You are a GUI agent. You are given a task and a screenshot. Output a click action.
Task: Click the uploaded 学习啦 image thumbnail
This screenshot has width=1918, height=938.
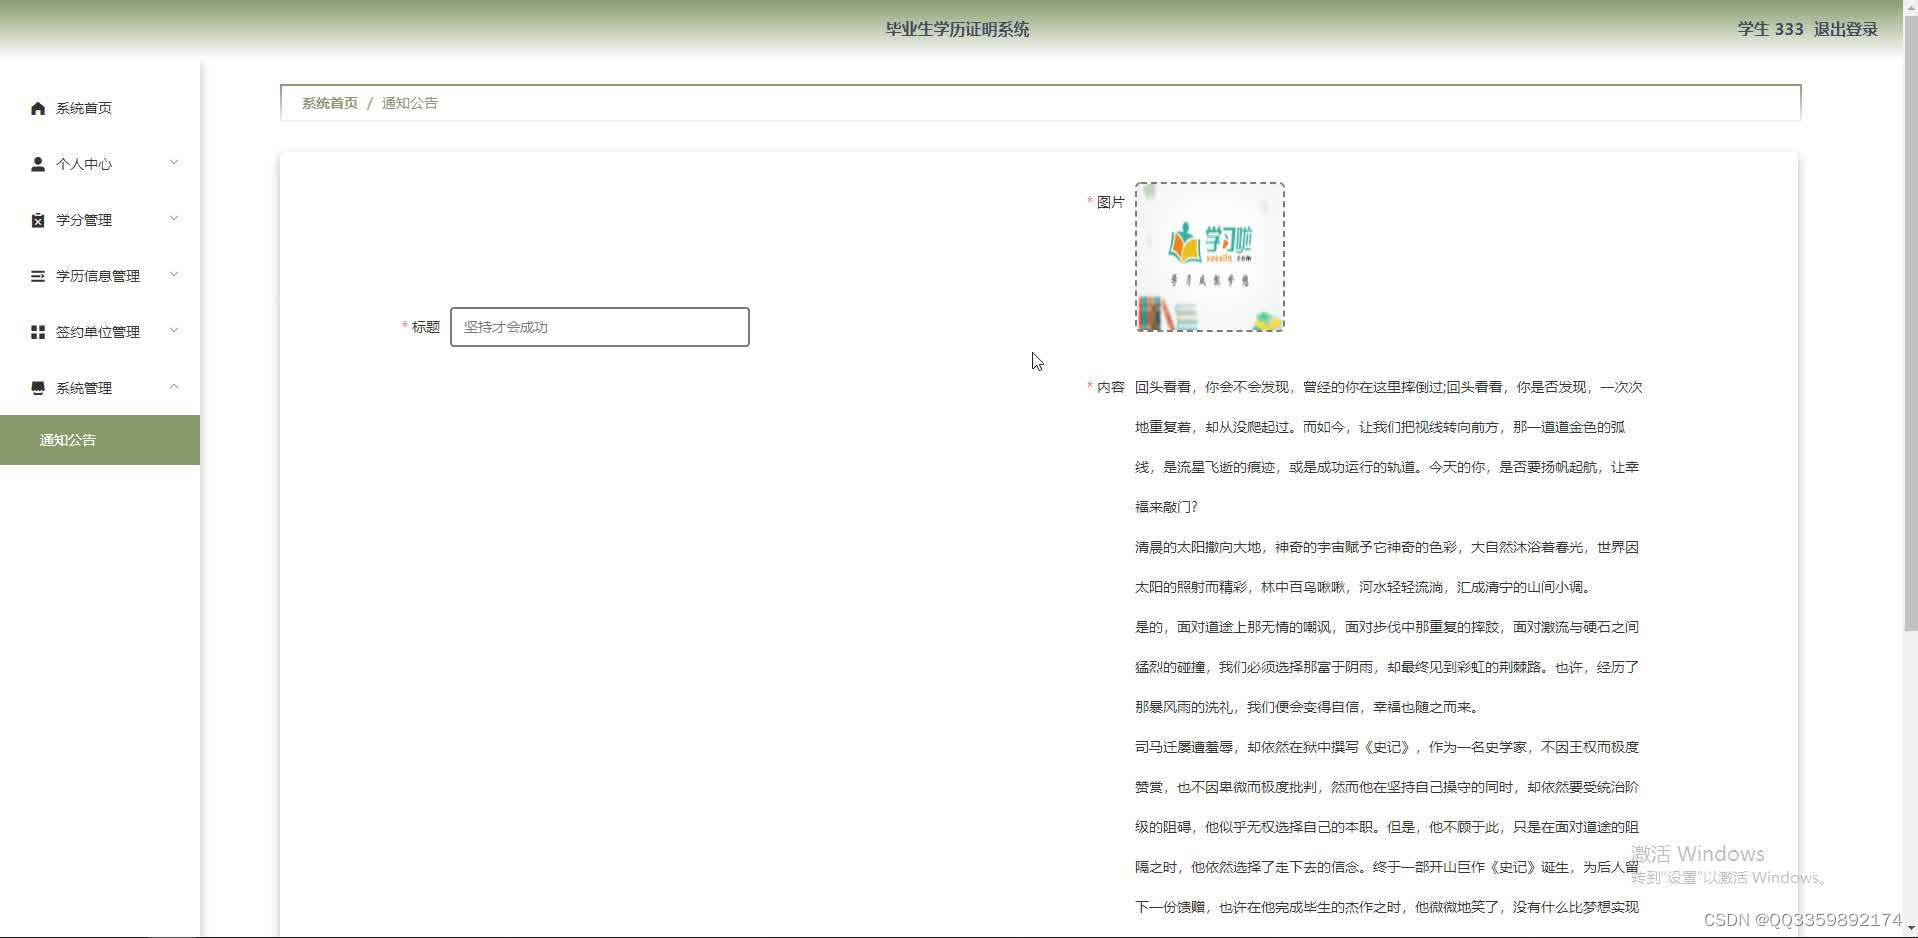1210,257
